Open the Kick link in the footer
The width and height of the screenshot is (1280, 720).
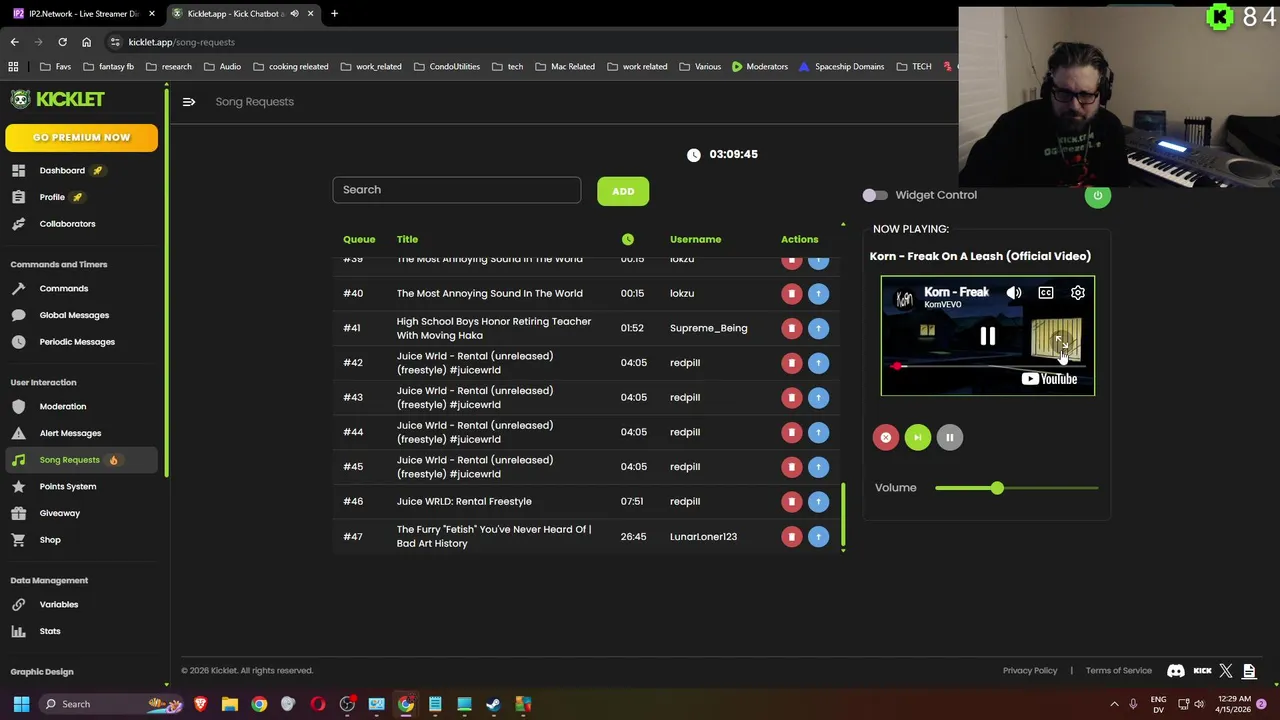(1202, 671)
